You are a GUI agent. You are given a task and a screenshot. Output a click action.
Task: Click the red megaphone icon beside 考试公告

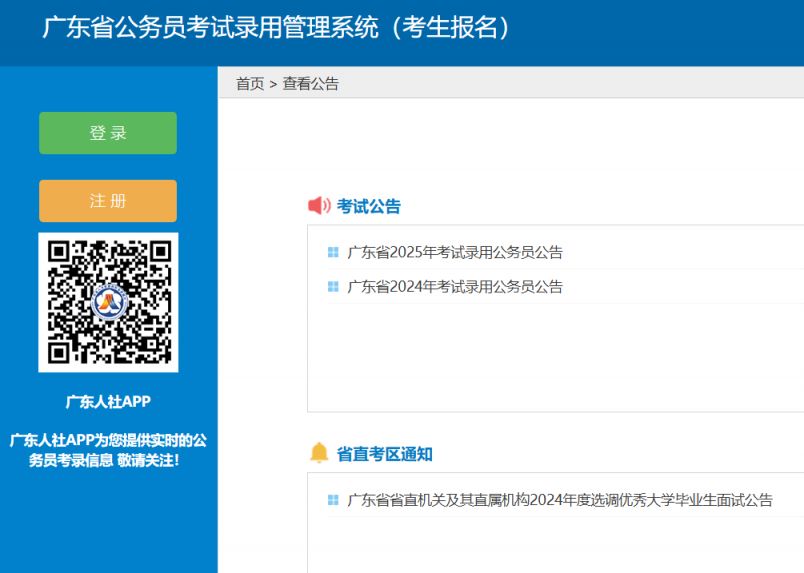point(319,206)
